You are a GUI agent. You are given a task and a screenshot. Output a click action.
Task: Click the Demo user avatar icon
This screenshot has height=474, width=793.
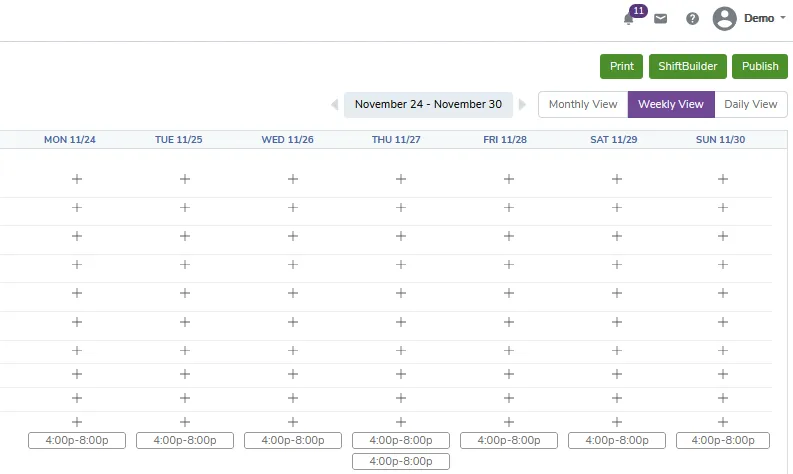(x=724, y=19)
